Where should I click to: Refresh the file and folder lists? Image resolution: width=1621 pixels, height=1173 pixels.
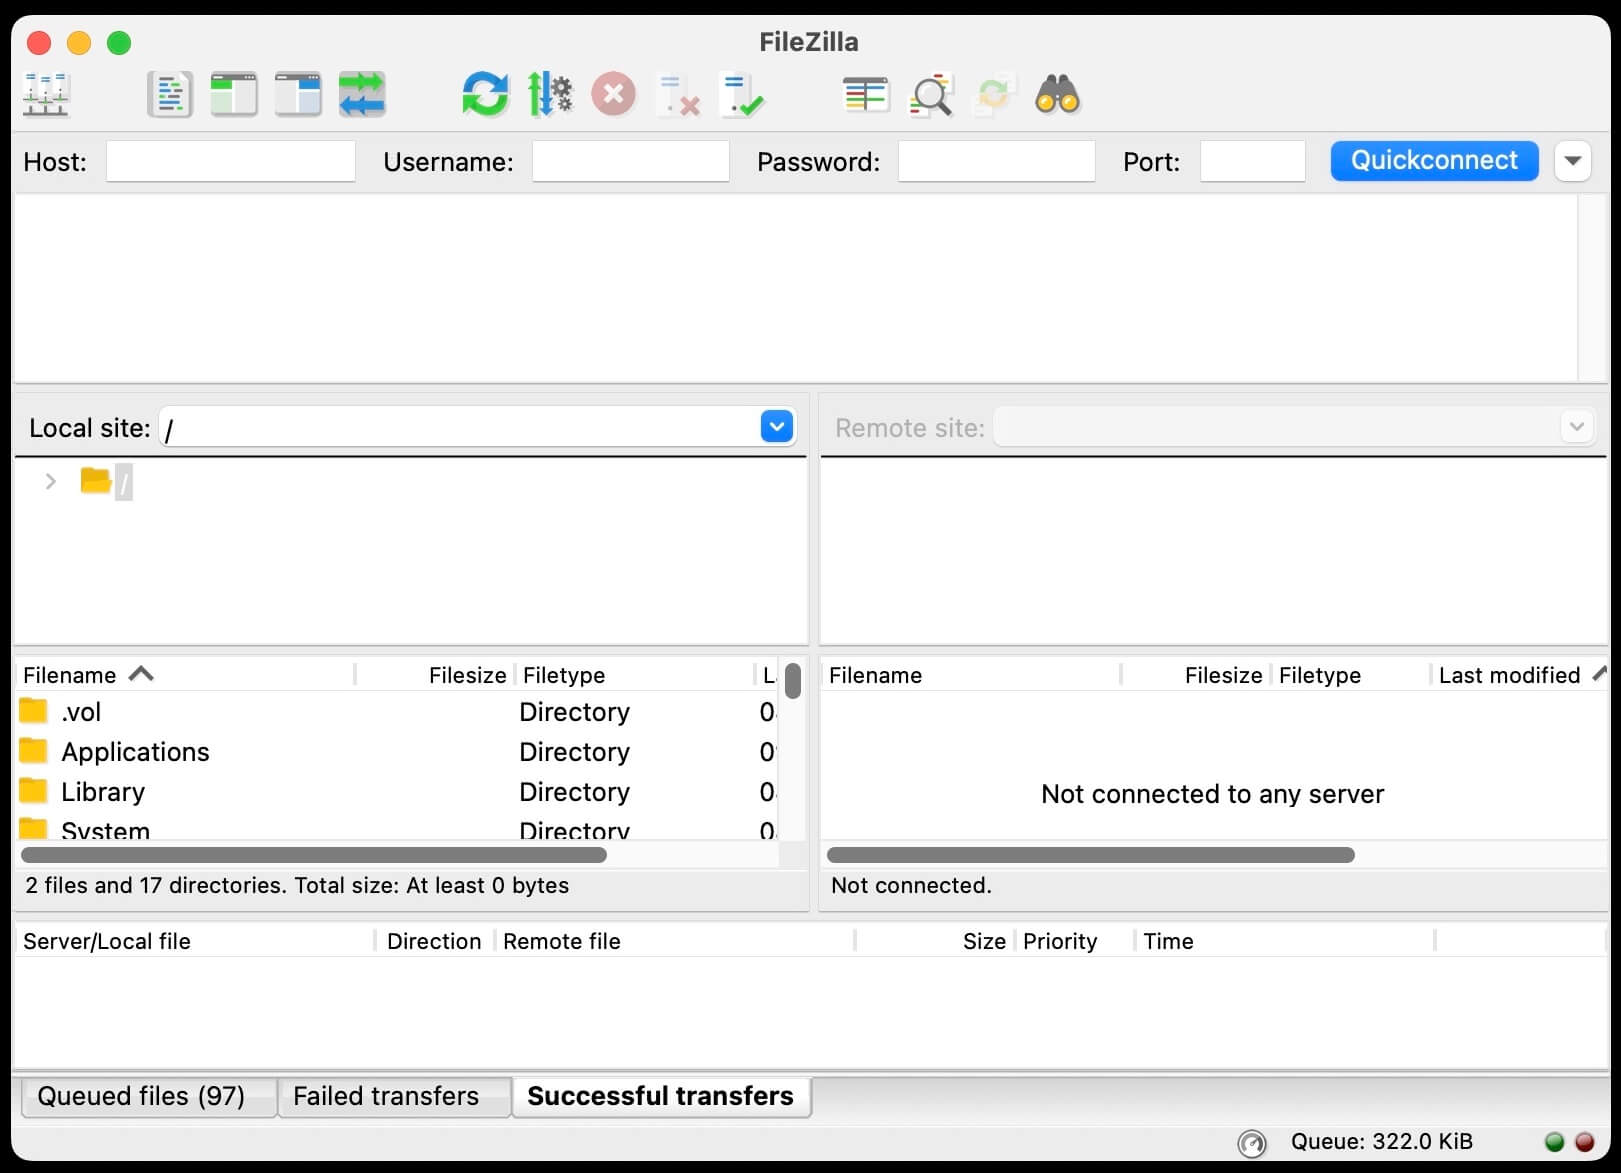[485, 96]
